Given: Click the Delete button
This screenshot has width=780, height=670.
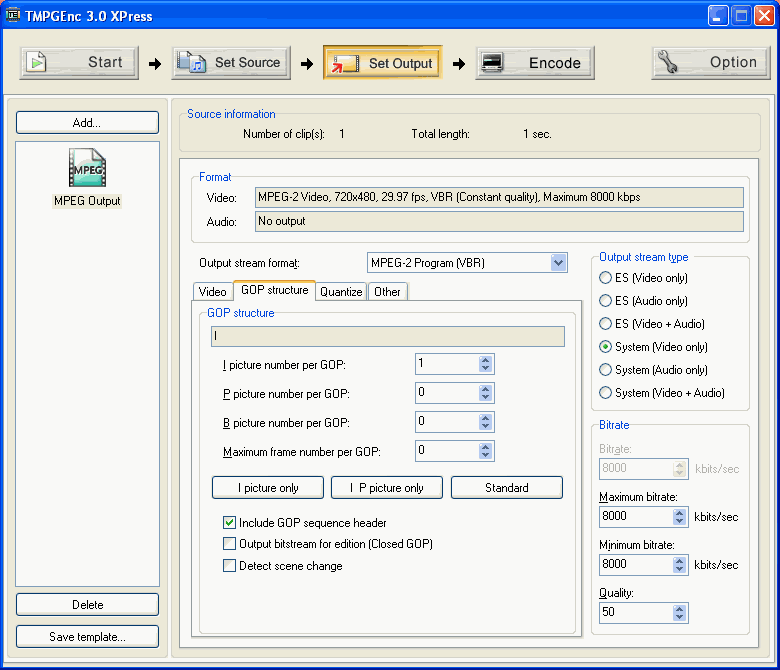Looking at the screenshot, I should click(x=88, y=604).
